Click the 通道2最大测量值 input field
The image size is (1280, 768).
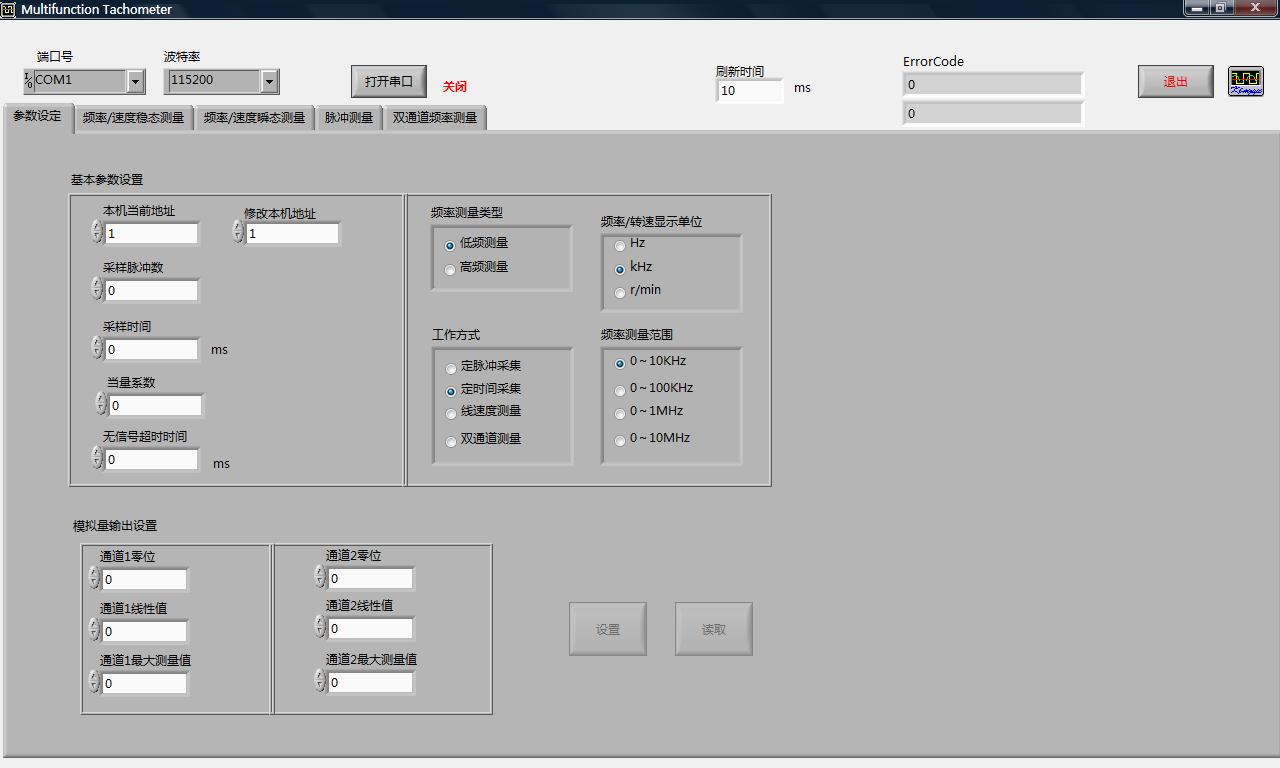point(370,683)
